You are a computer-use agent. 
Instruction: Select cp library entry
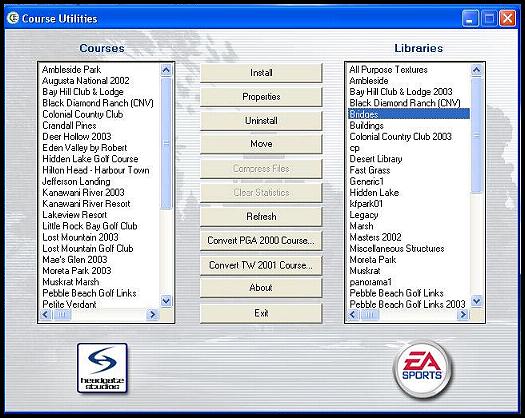[x=355, y=148]
